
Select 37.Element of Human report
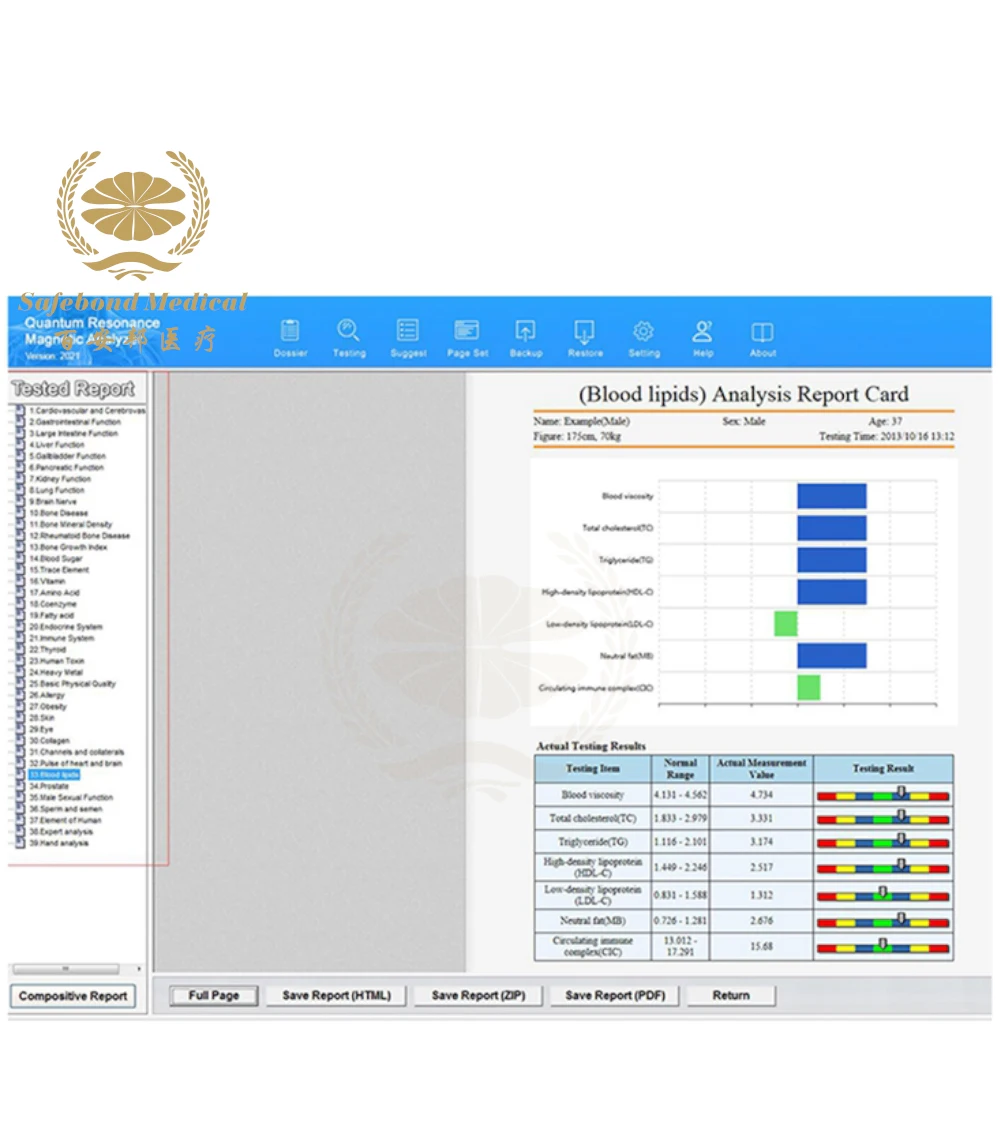point(65,820)
